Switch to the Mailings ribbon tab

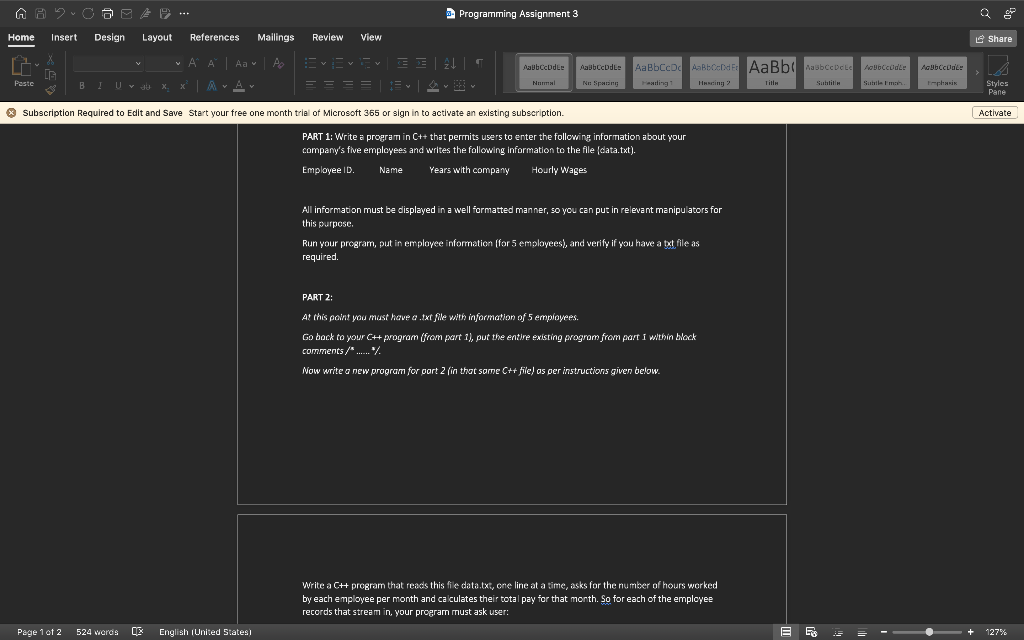click(275, 37)
